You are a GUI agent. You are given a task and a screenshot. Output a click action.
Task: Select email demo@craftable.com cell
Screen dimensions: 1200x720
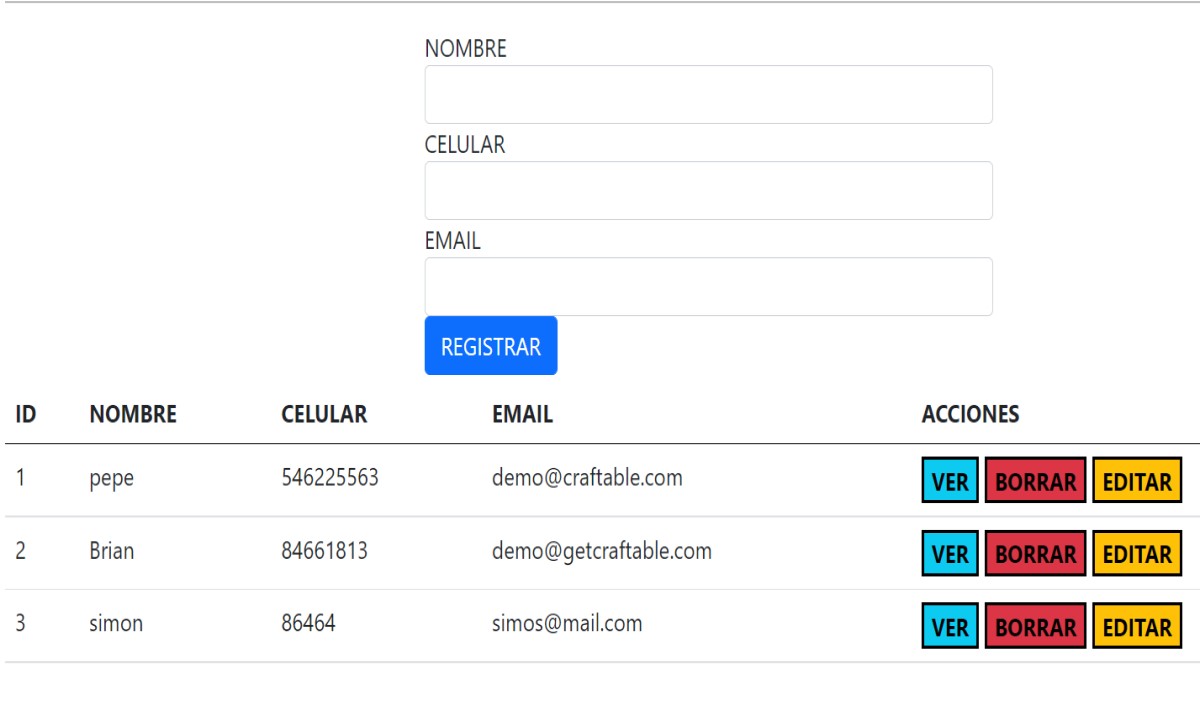tap(587, 478)
